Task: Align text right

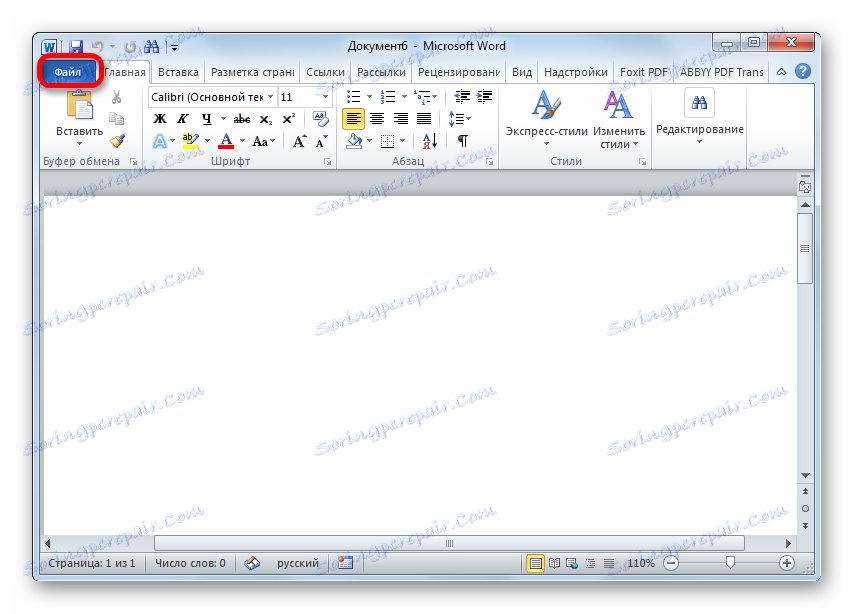Action: [x=400, y=118]
